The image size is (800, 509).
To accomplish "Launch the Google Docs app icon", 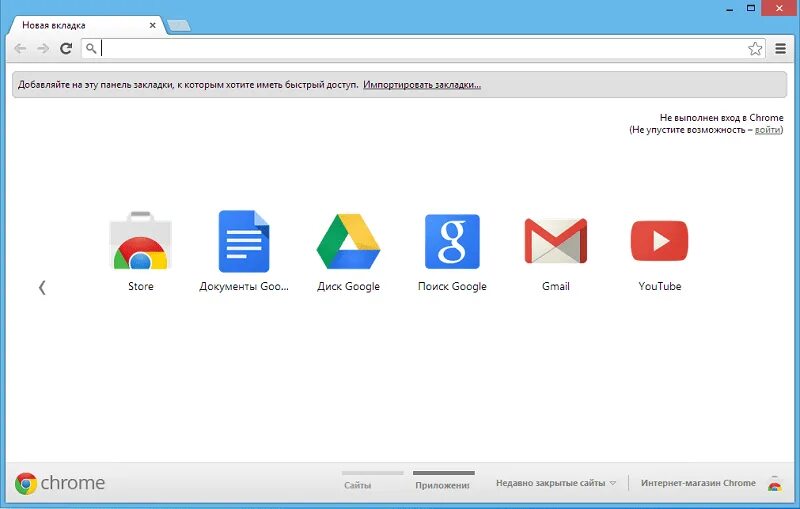I will tap(244, 241).
